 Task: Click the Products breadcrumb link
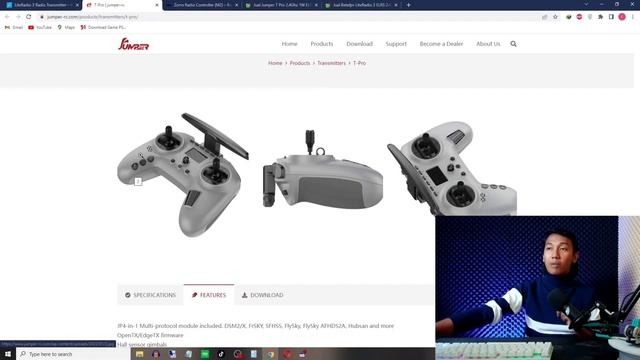tap(300, 63)
